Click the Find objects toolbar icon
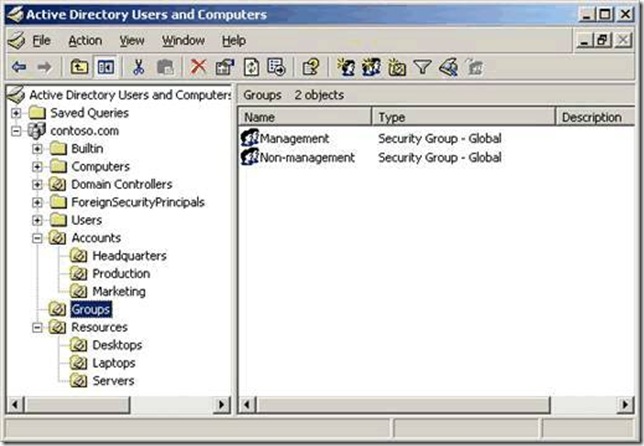The image size is (644, 446). [448, 67]
